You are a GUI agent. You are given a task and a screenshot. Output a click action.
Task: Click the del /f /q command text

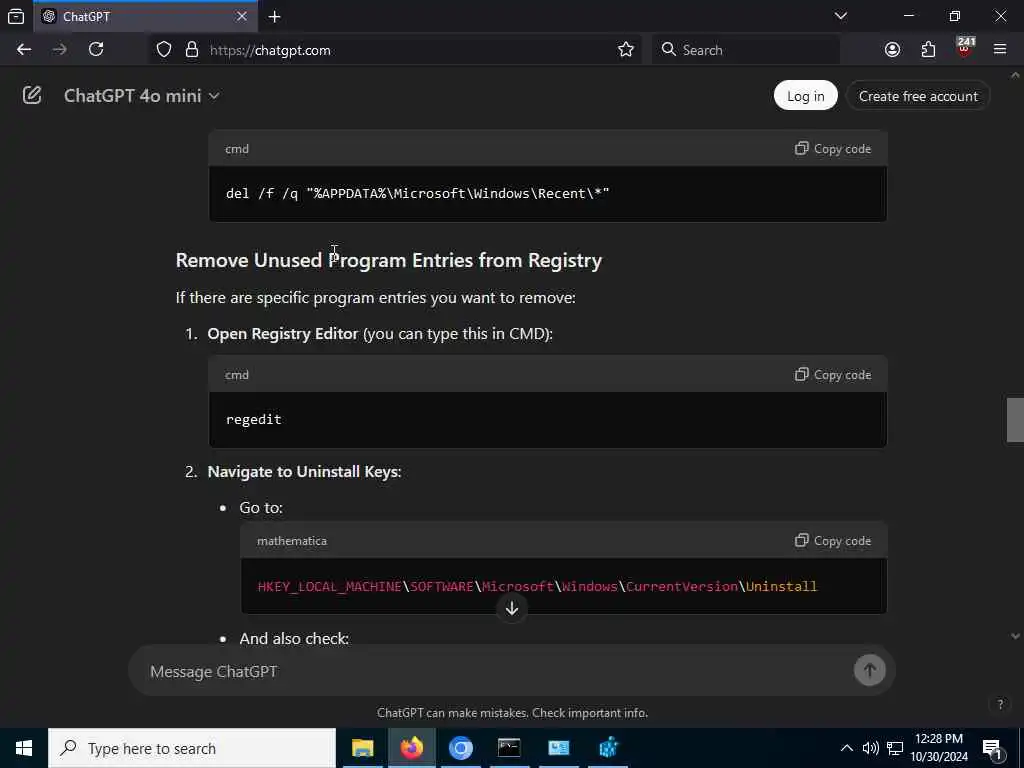417,193
